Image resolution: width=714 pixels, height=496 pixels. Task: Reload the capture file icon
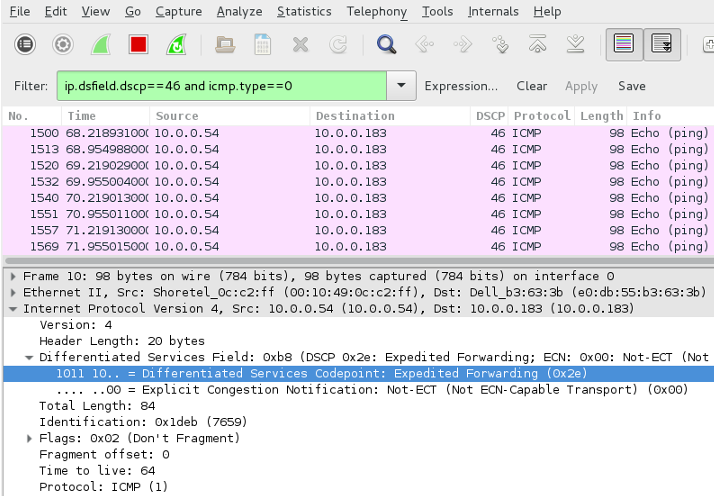pos(338,45)
